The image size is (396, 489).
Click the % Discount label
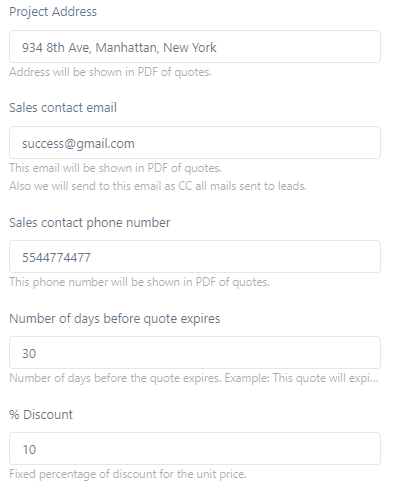[41, 415]
